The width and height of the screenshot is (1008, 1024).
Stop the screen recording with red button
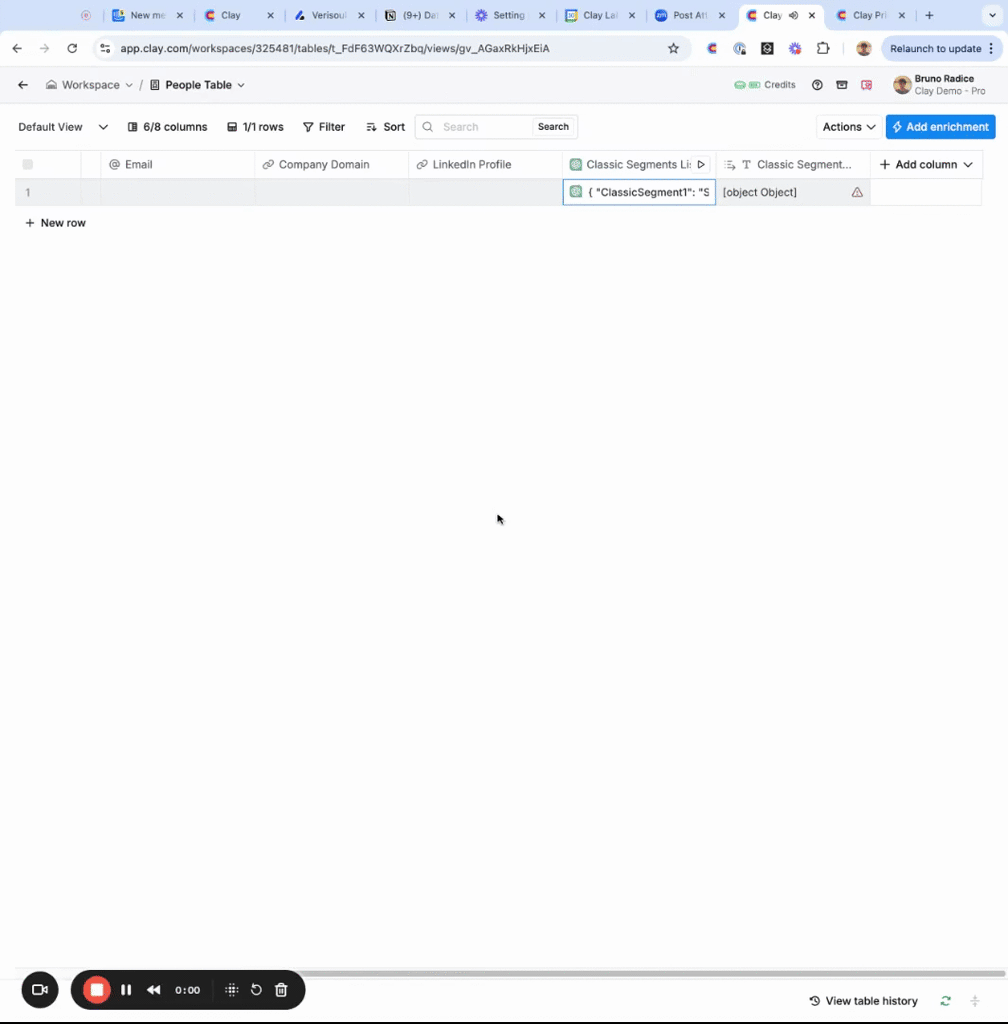coord(97,990)
